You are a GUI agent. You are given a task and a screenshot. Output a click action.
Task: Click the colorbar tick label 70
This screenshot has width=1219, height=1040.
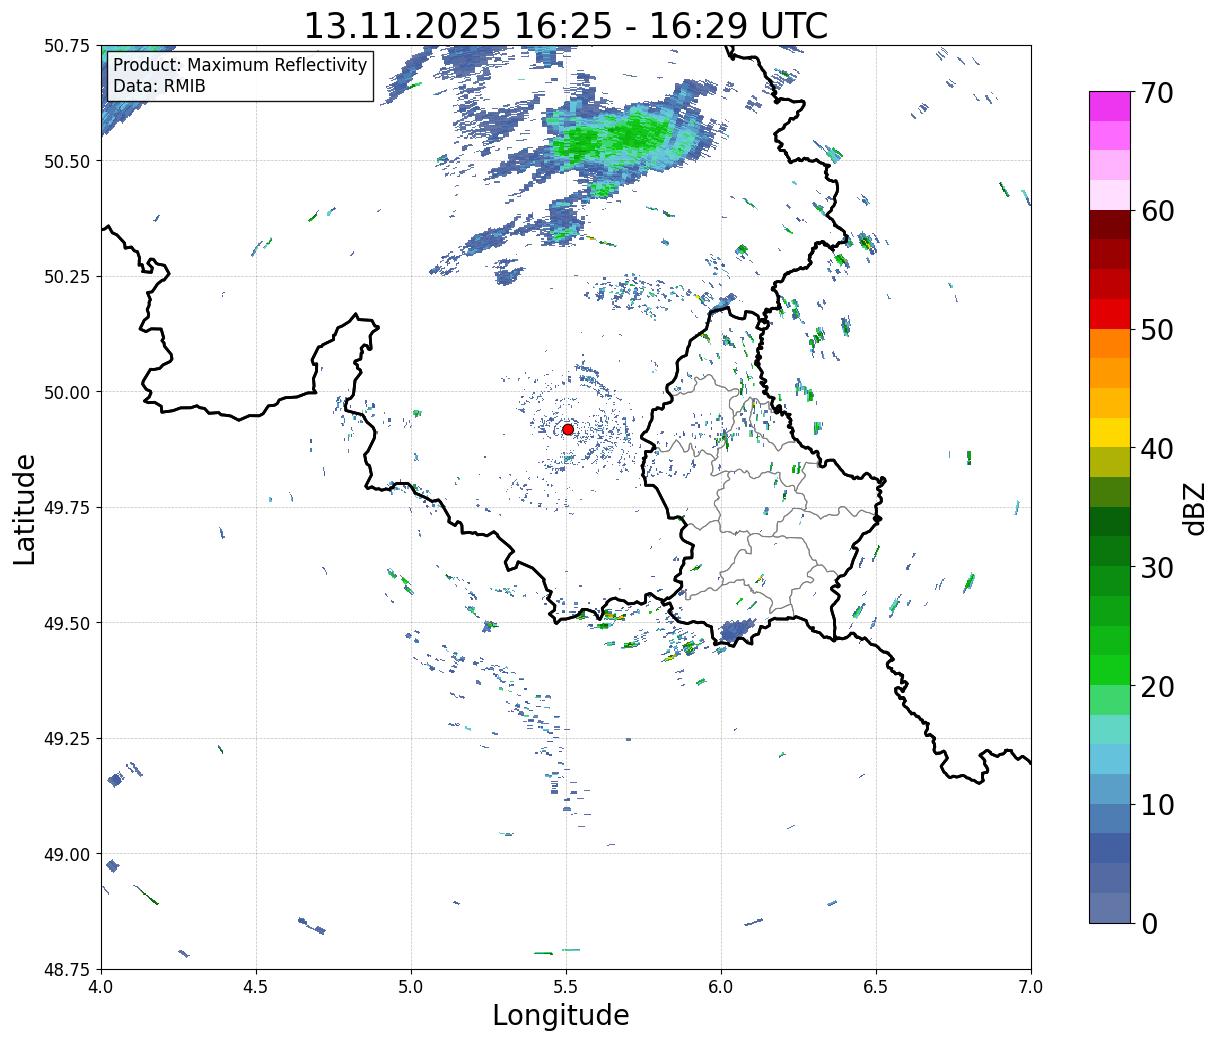tap(1156, 93)
